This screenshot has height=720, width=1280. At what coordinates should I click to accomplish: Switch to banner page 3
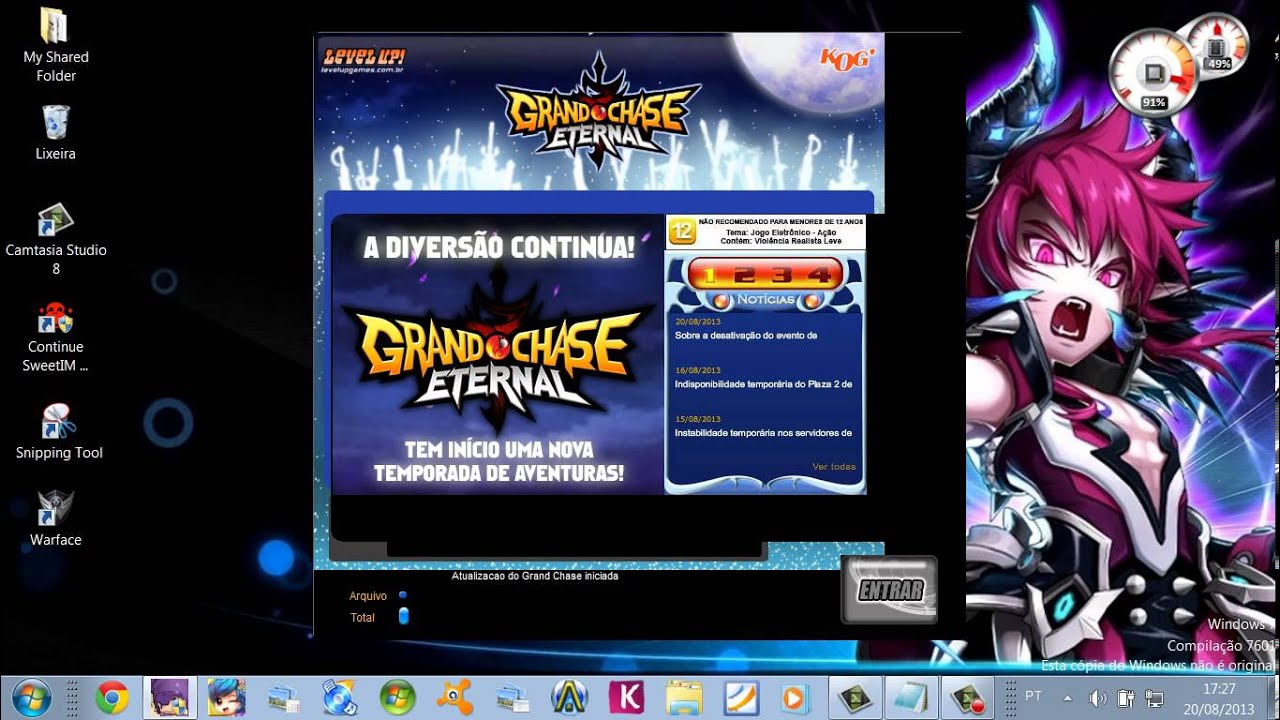pyautogui.click(x=782, y=275)
